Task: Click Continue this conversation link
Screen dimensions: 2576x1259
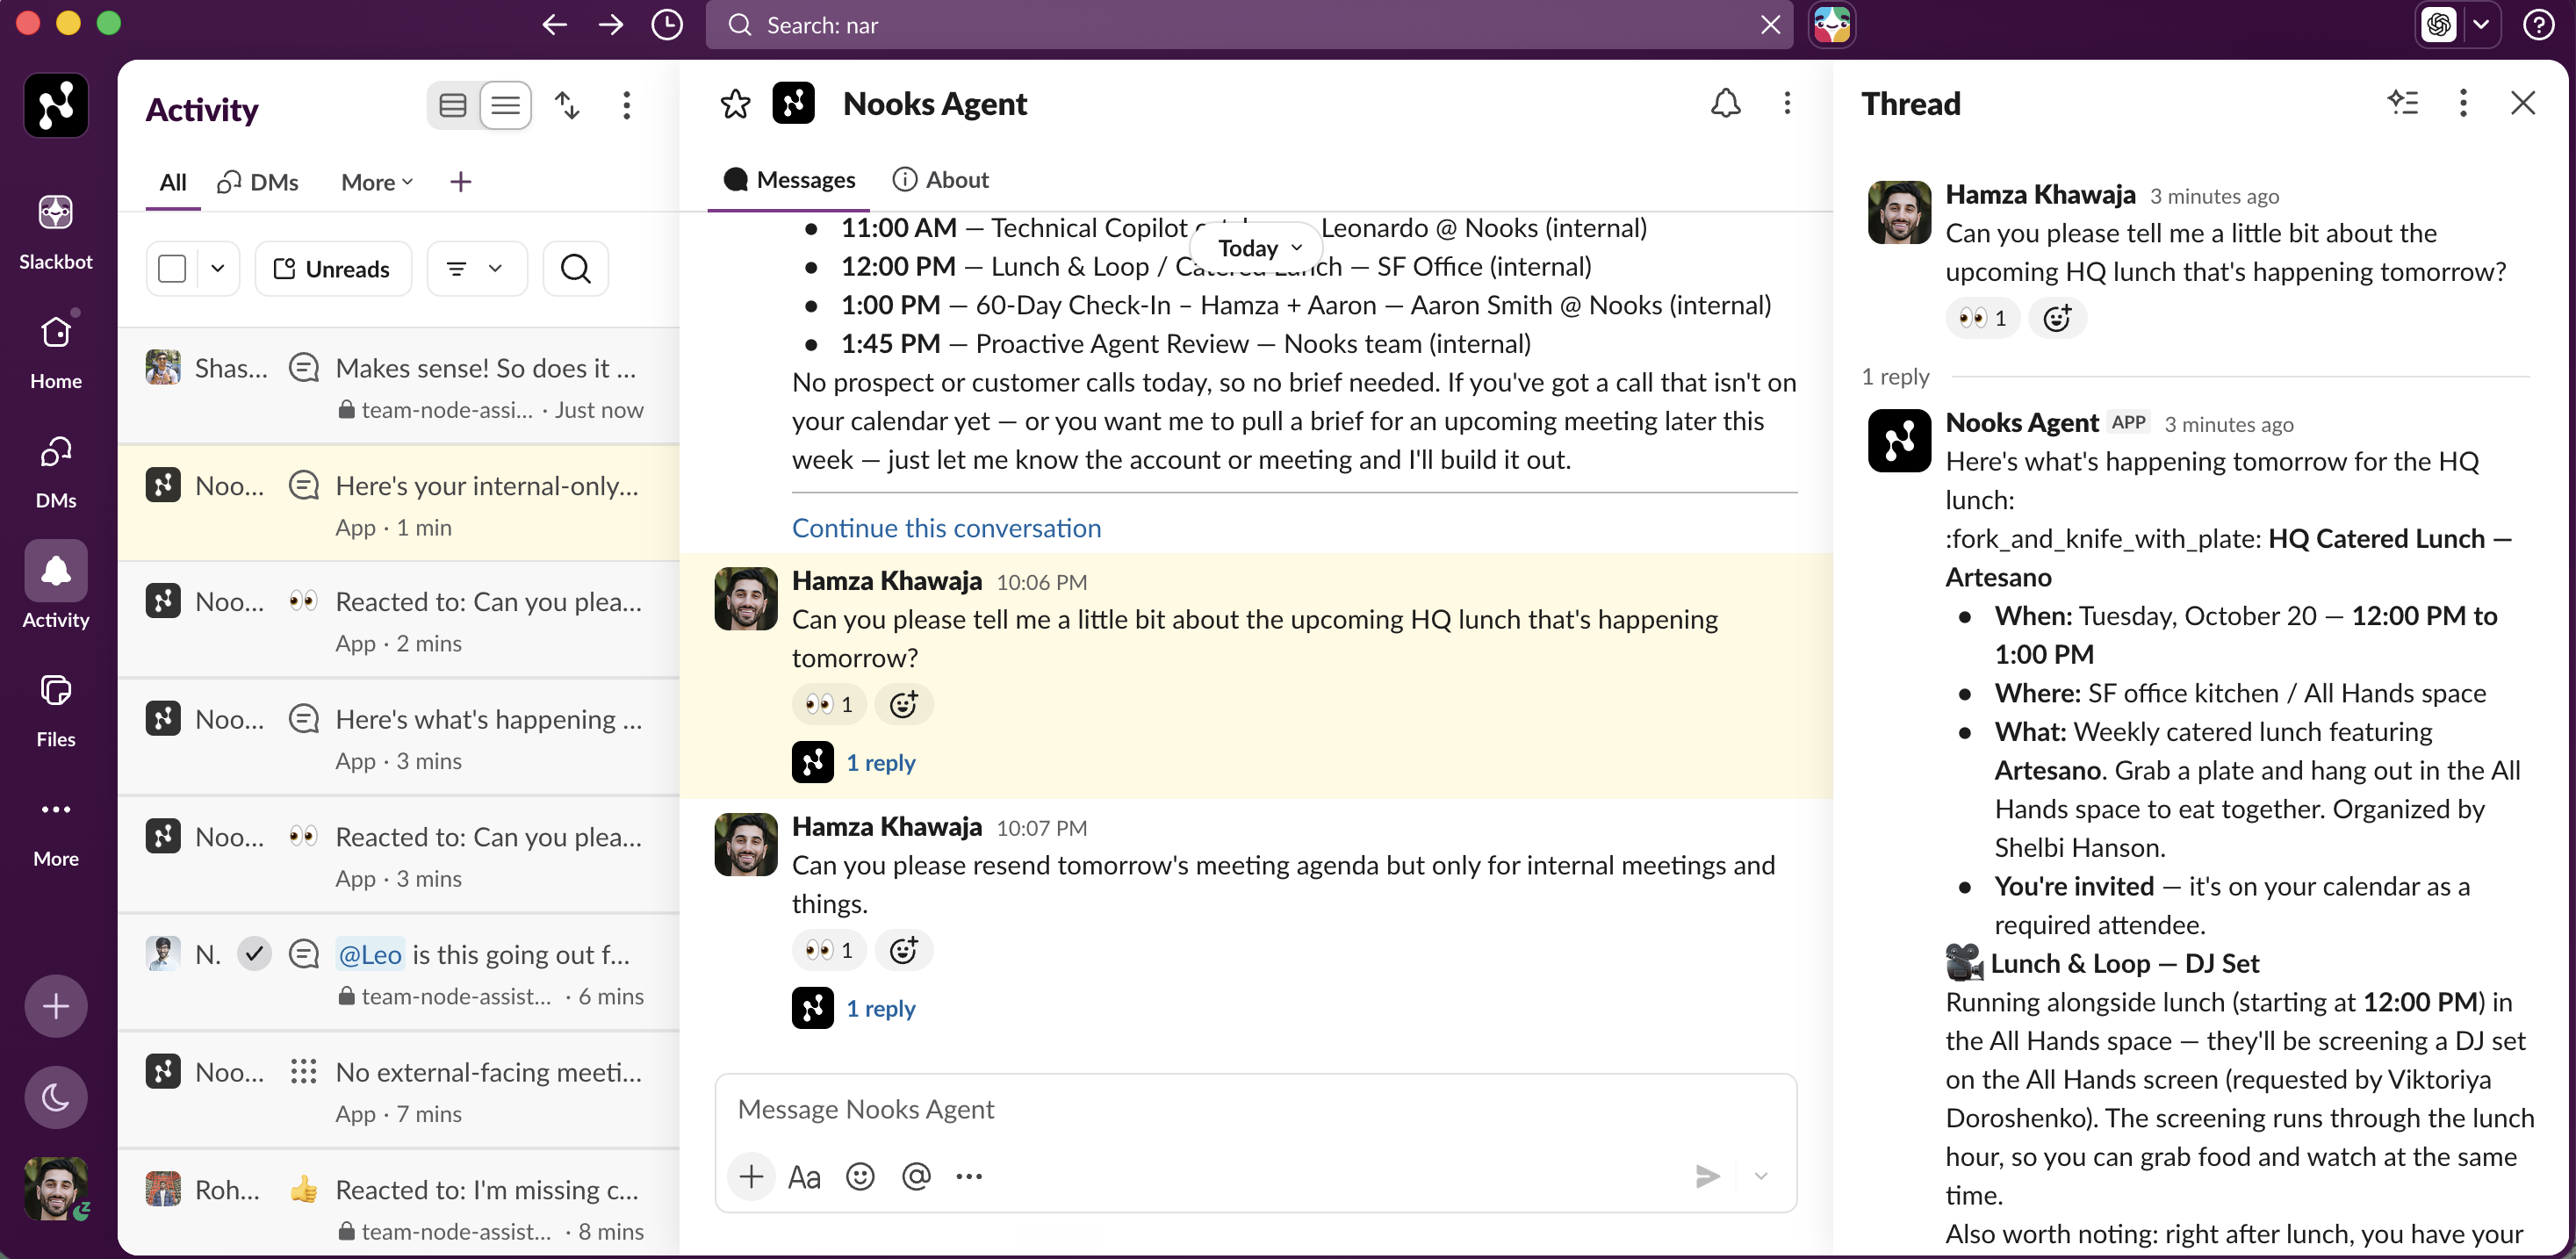Action: [946, 528]
